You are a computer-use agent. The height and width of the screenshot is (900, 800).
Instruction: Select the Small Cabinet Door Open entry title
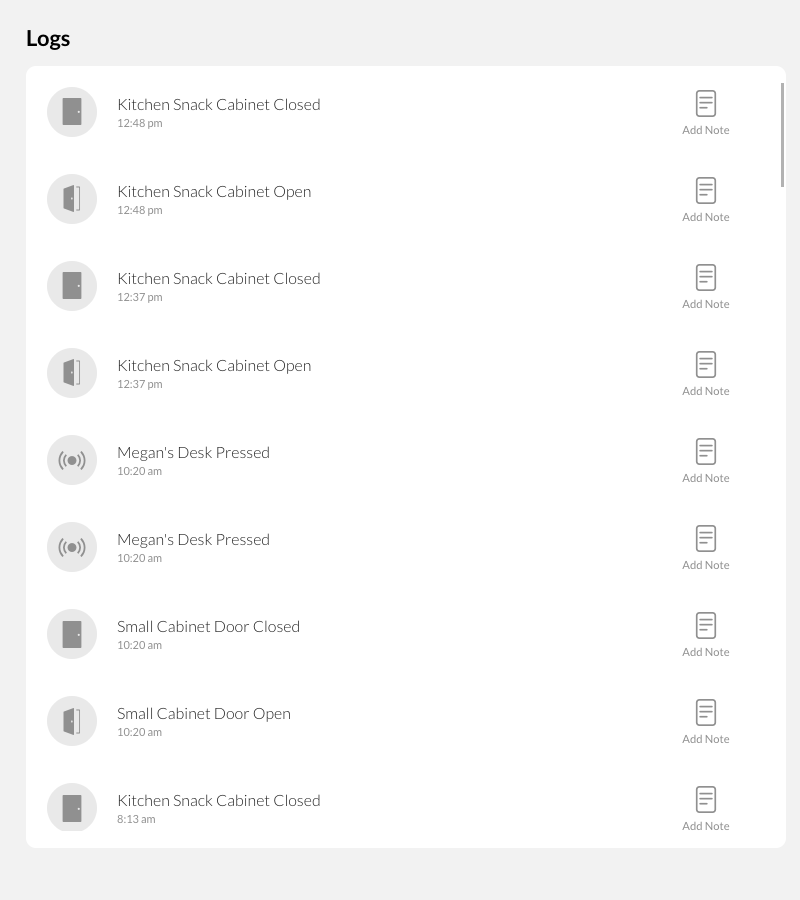204,714
